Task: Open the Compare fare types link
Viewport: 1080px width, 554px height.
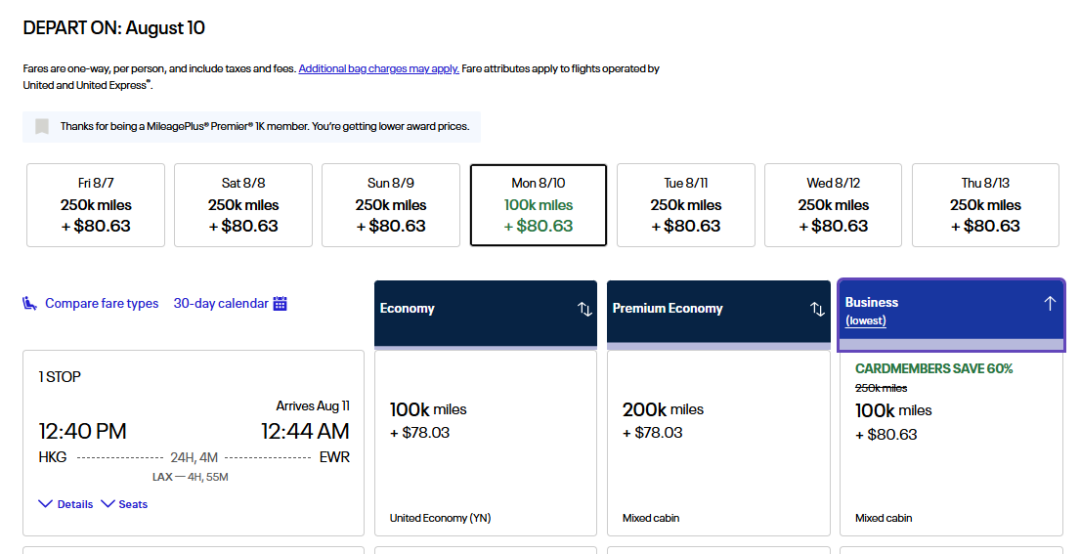Action: point(101,303)
